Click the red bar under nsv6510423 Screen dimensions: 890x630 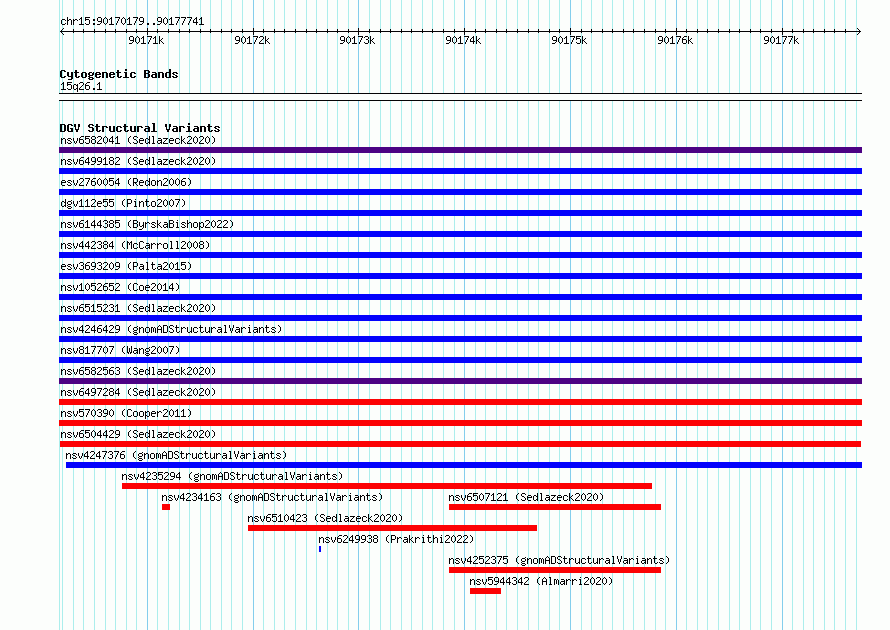pyautogui.click(x=392, y=528)
